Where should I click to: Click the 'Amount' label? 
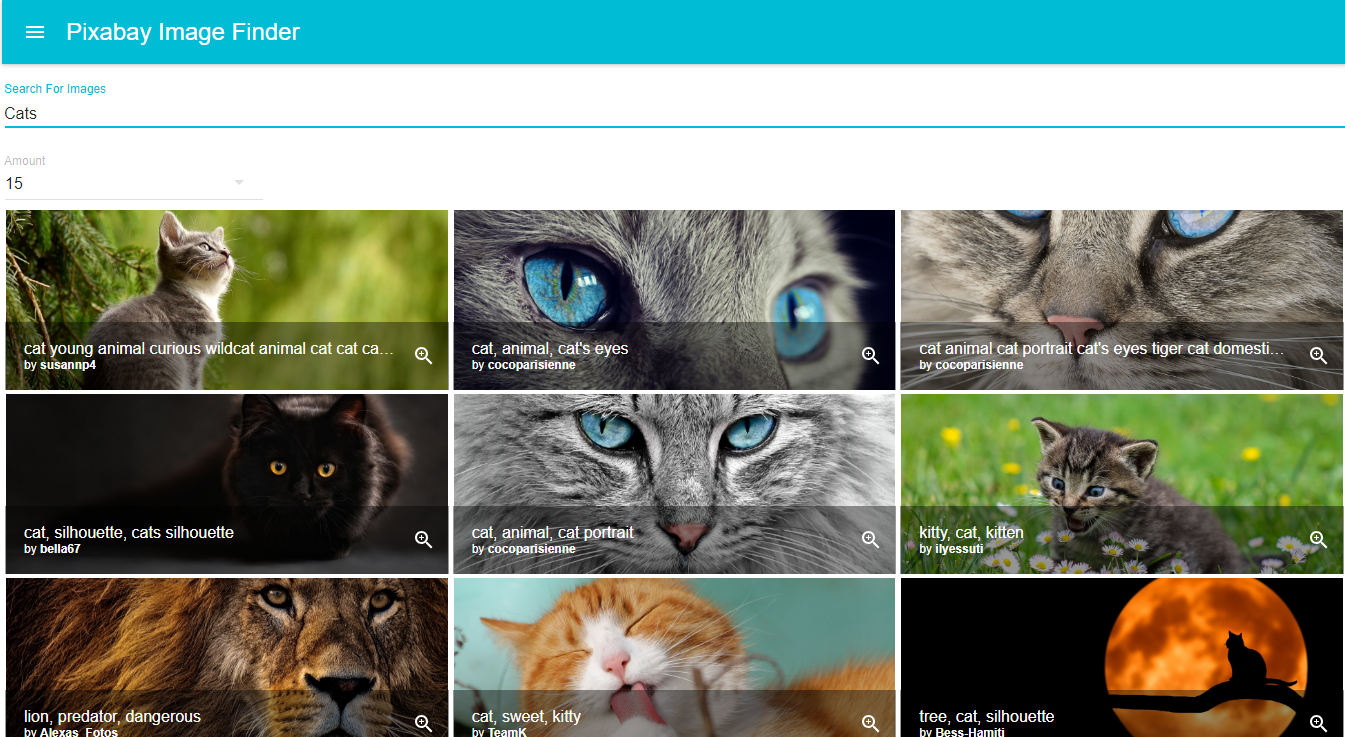pyautogui.click(x=25, y=161)
